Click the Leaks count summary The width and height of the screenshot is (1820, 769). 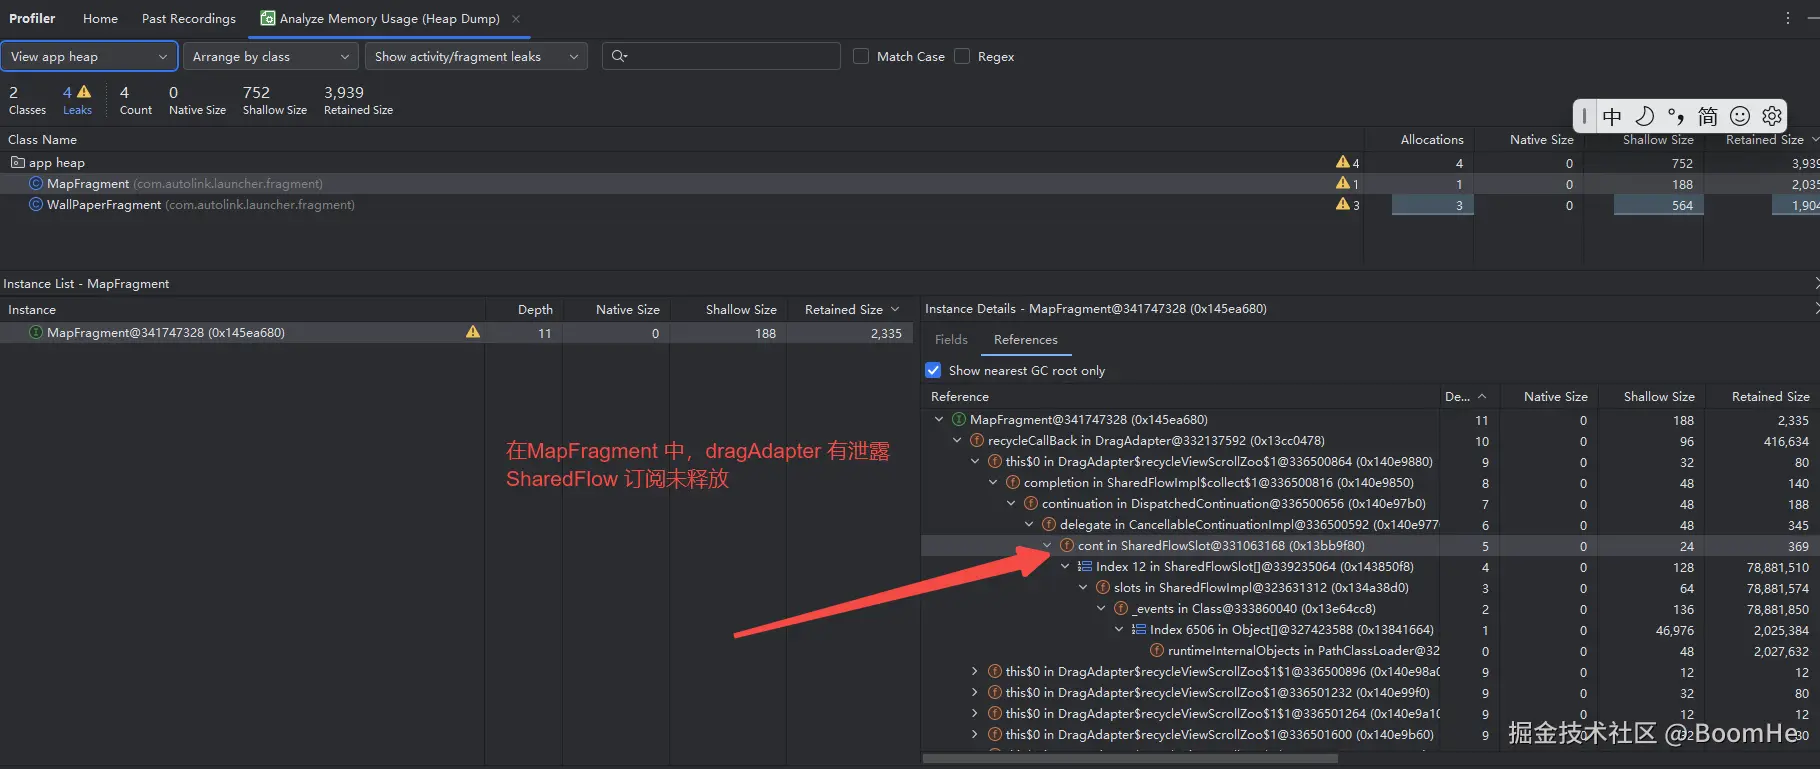tap(77, 100)
